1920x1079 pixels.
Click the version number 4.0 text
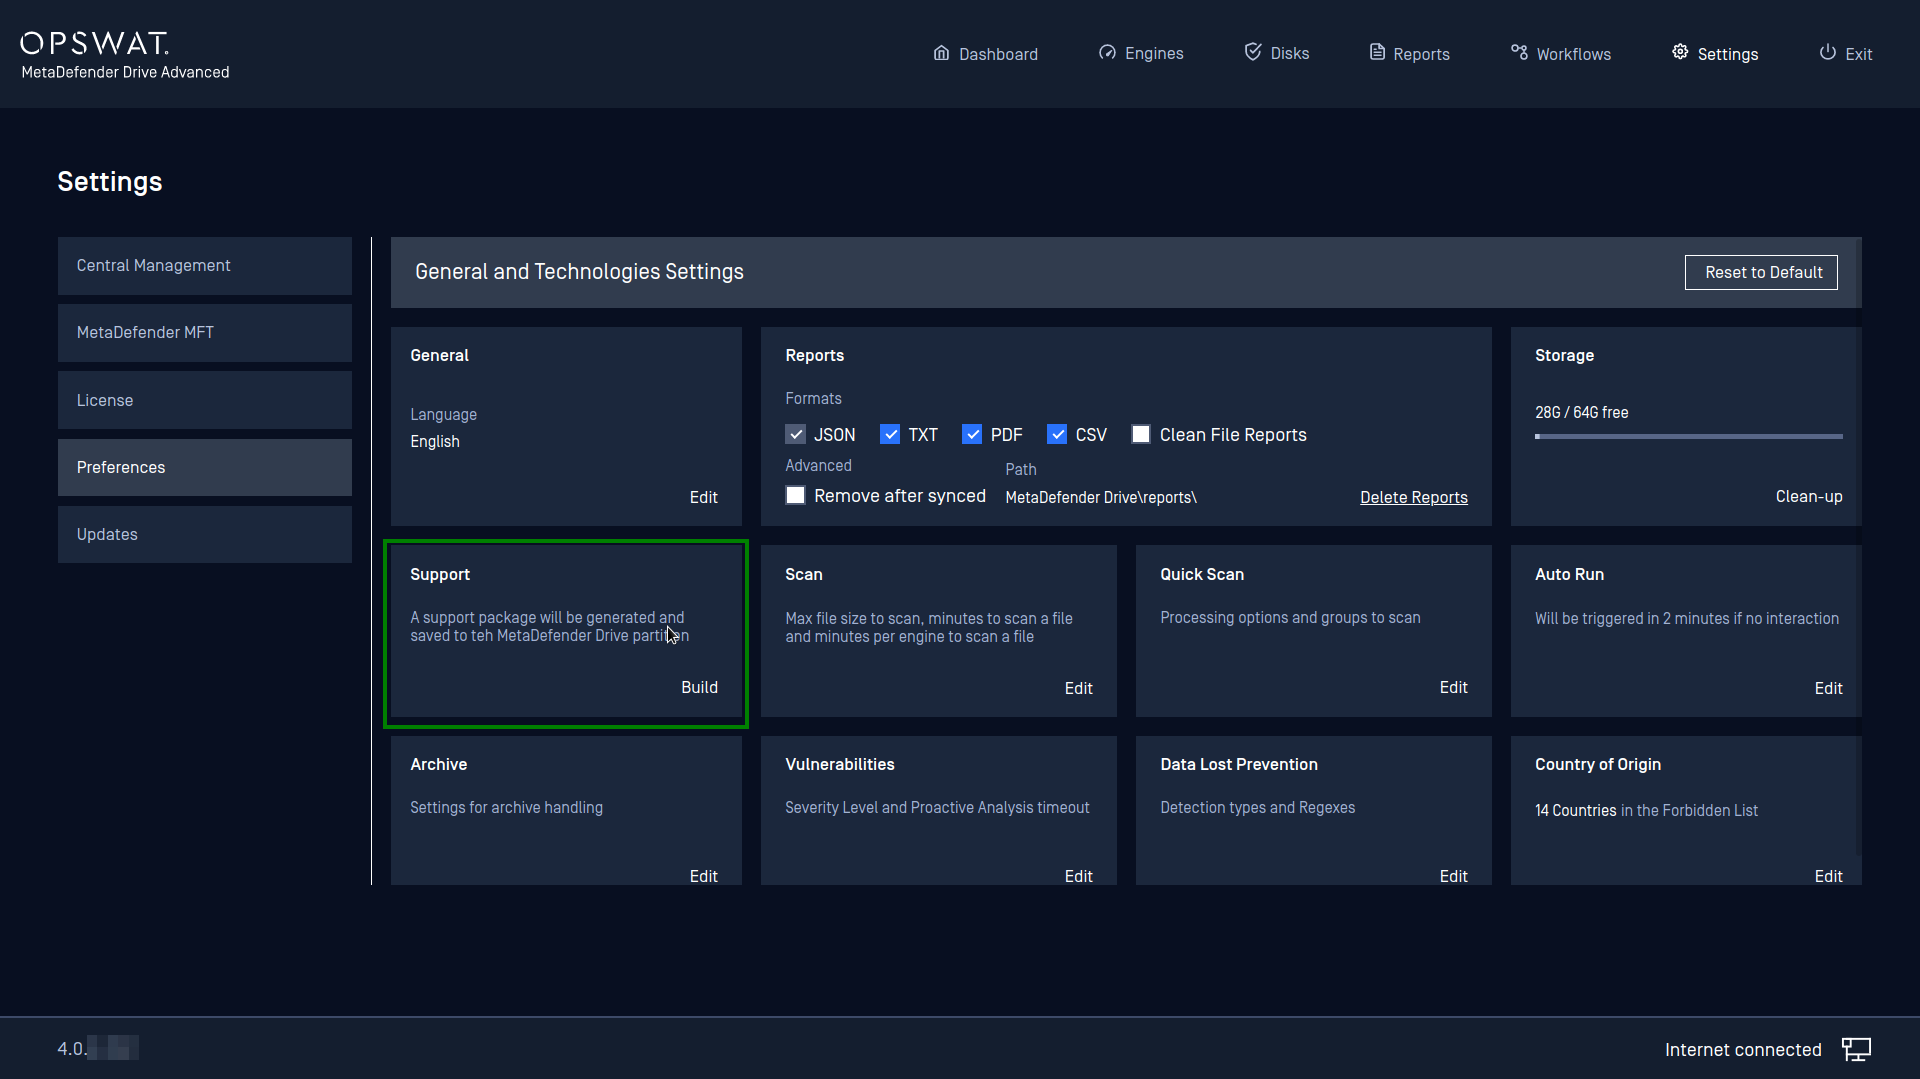[x=71, y=1048]
